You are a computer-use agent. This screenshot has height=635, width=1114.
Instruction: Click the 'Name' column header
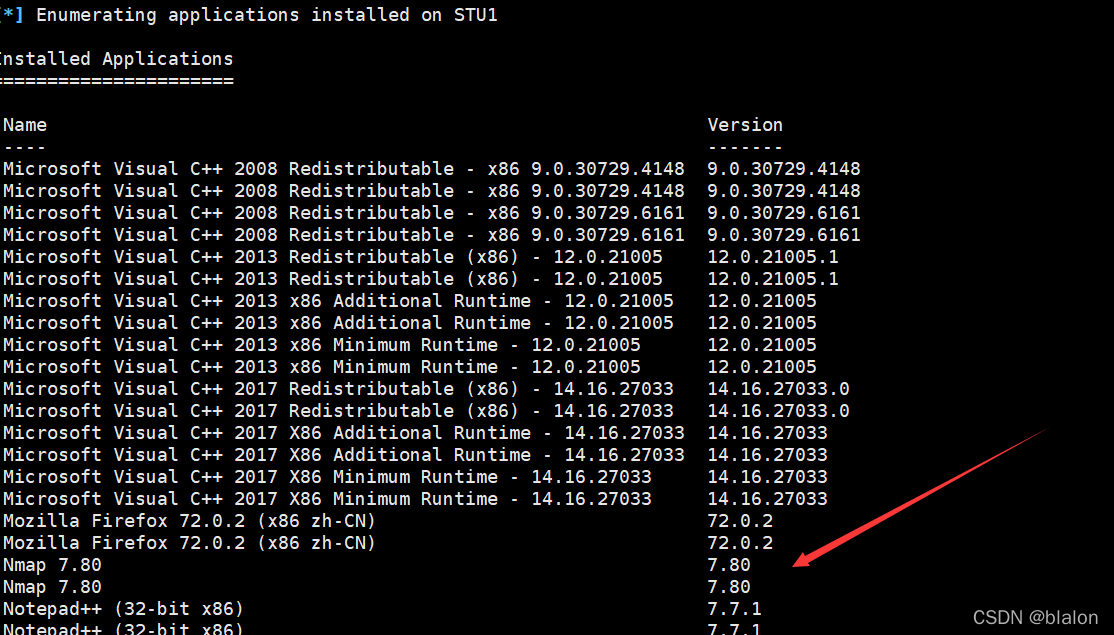click(25, 125)
